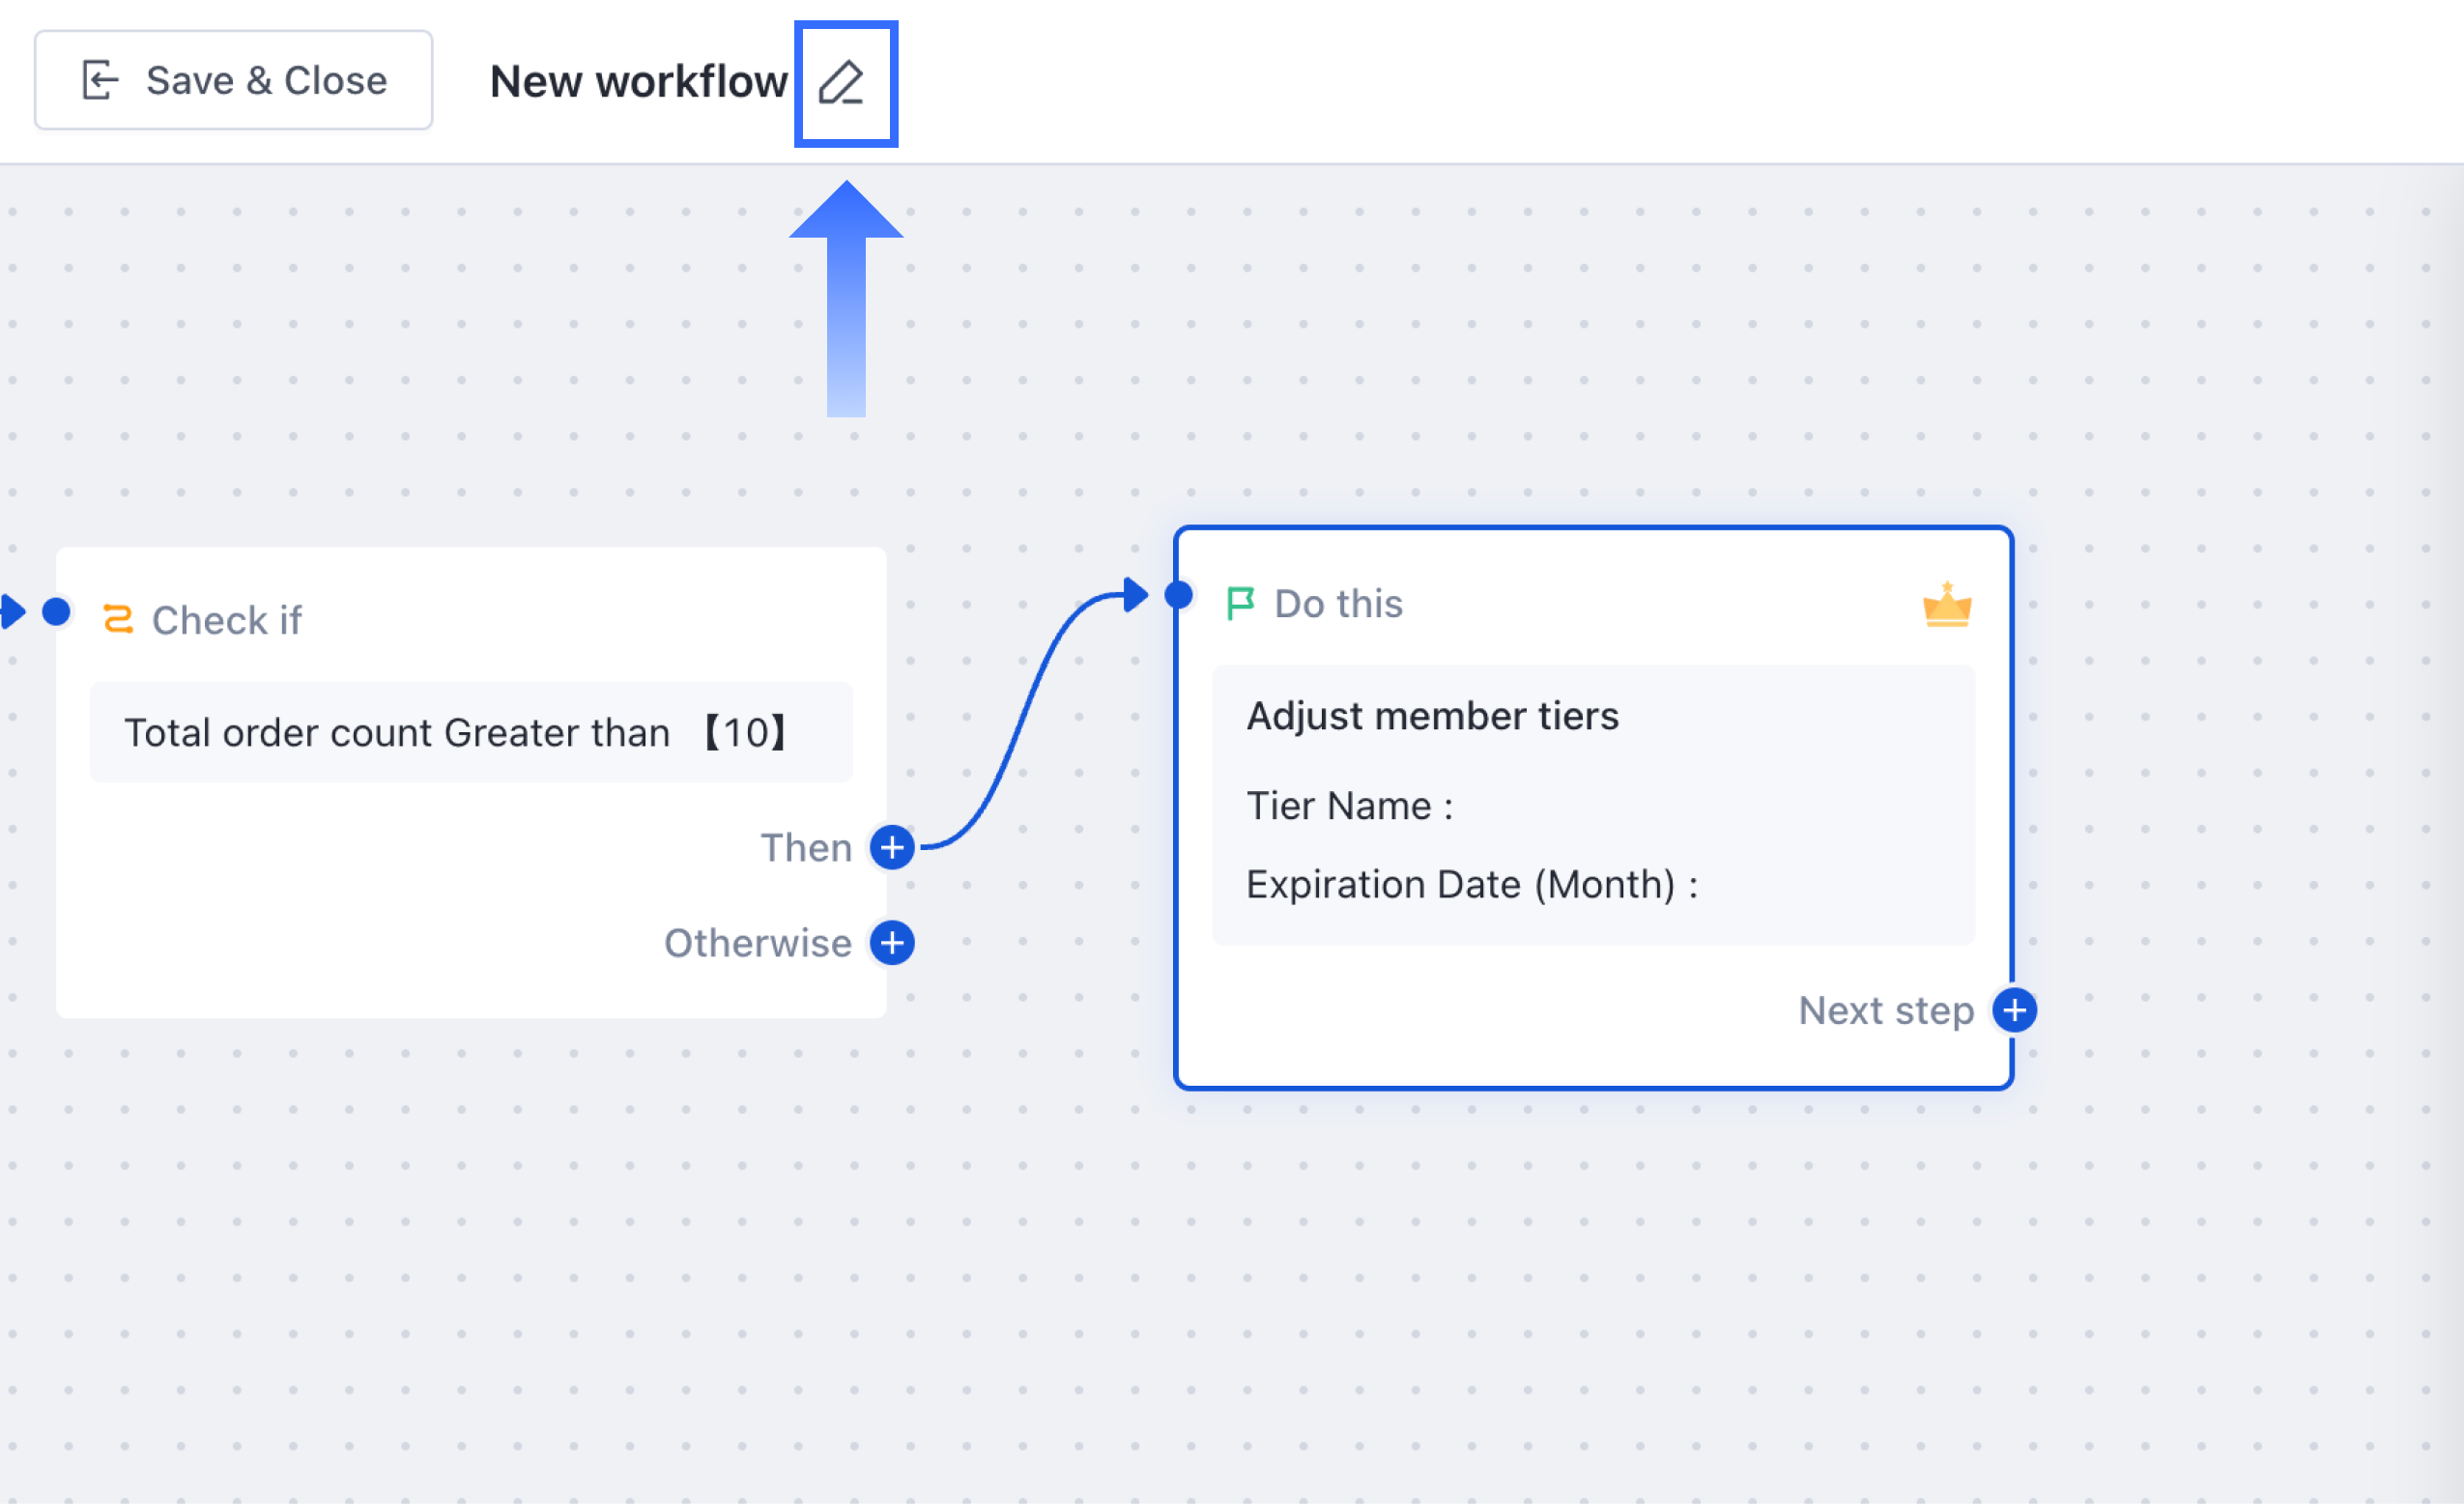Click the Expiration Date (Month) row
Viewport: 2464px width, 1504px height.
(1470, 885)
